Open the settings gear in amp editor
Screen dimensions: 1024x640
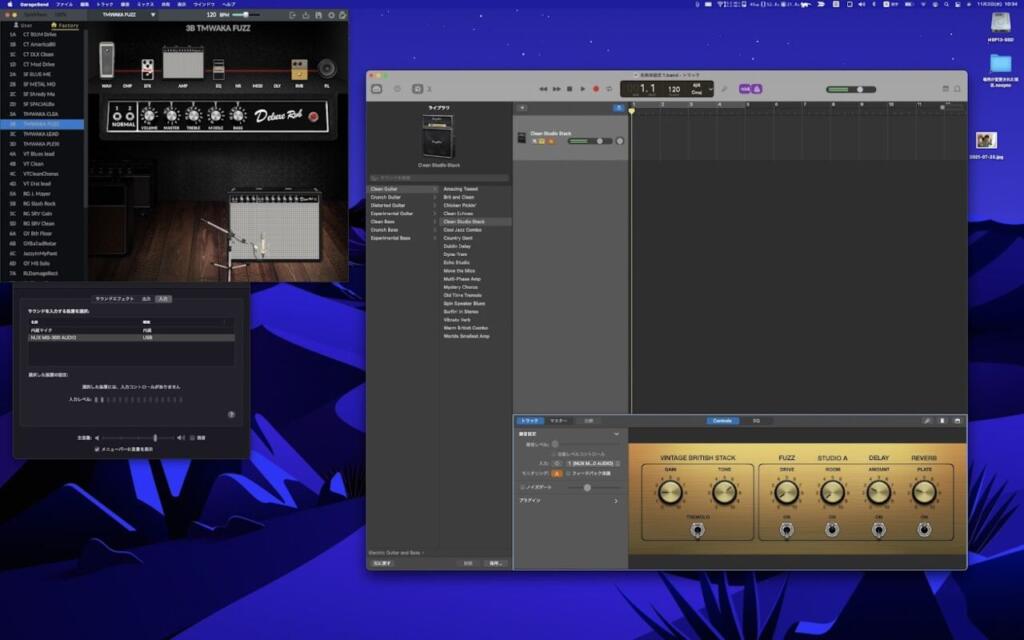pyautogui.click(x=331, y=15)
